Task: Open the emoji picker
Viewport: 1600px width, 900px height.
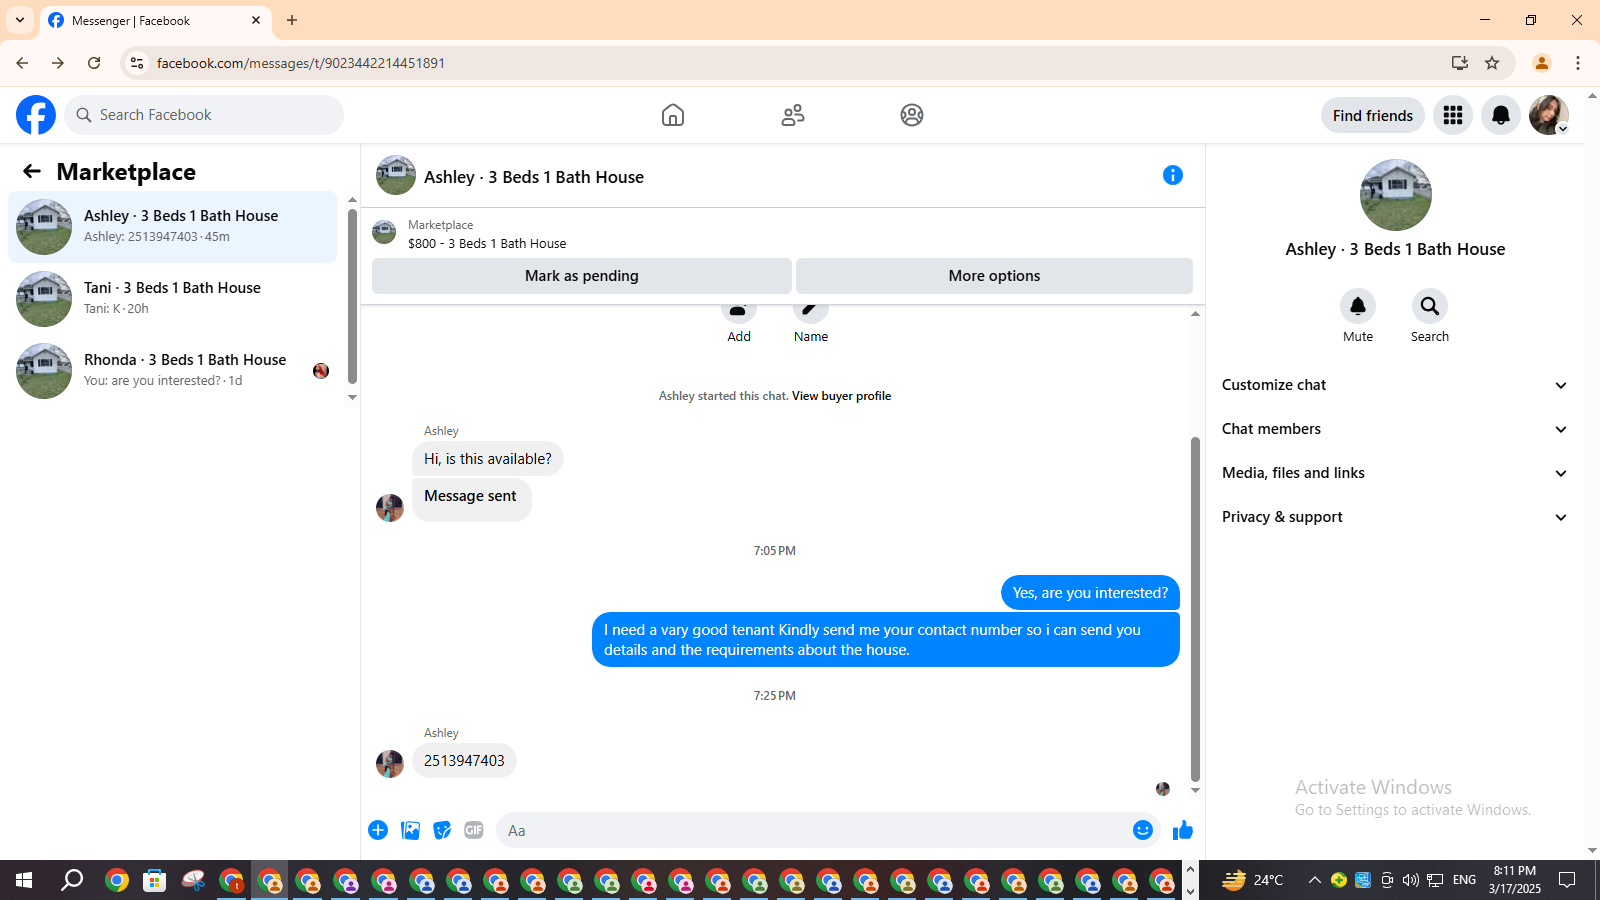Action: (x=1143, y=830)
